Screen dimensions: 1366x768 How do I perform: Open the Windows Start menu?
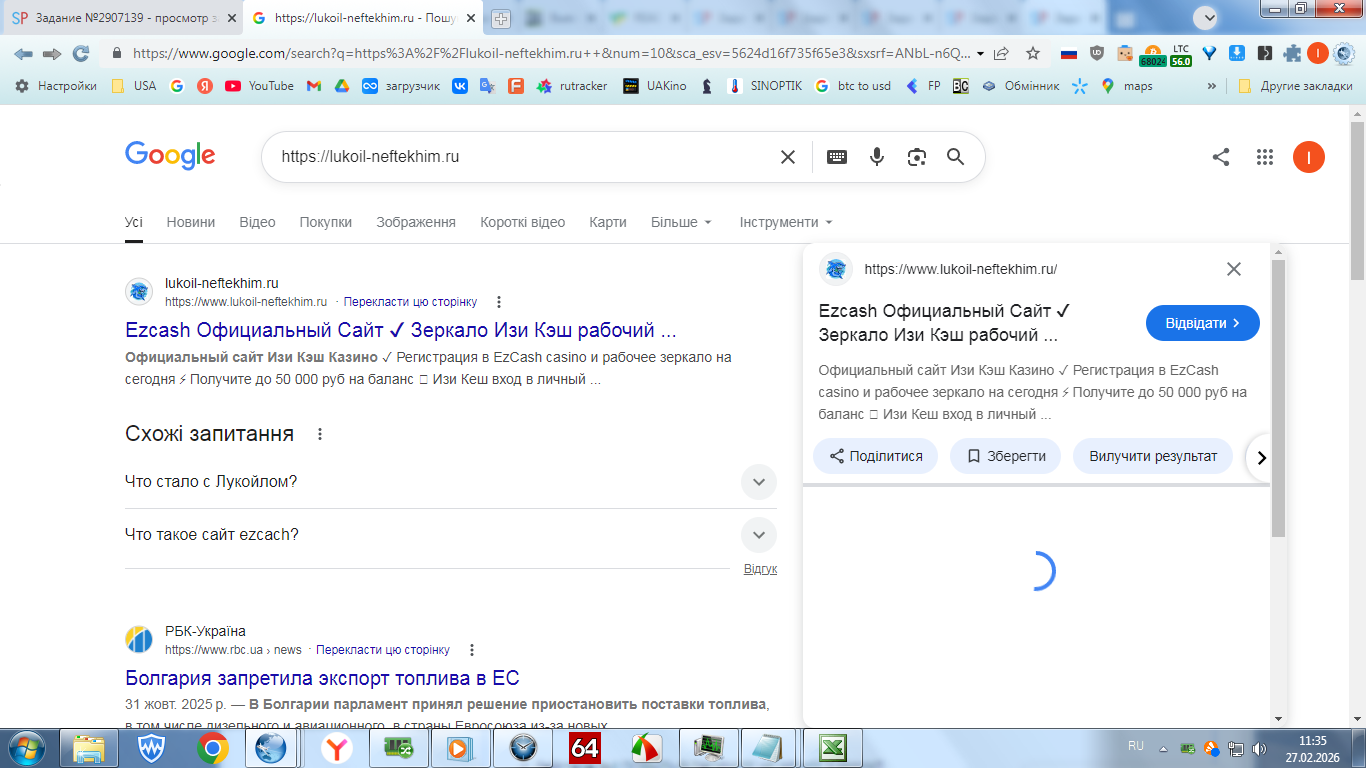[25, 748]
